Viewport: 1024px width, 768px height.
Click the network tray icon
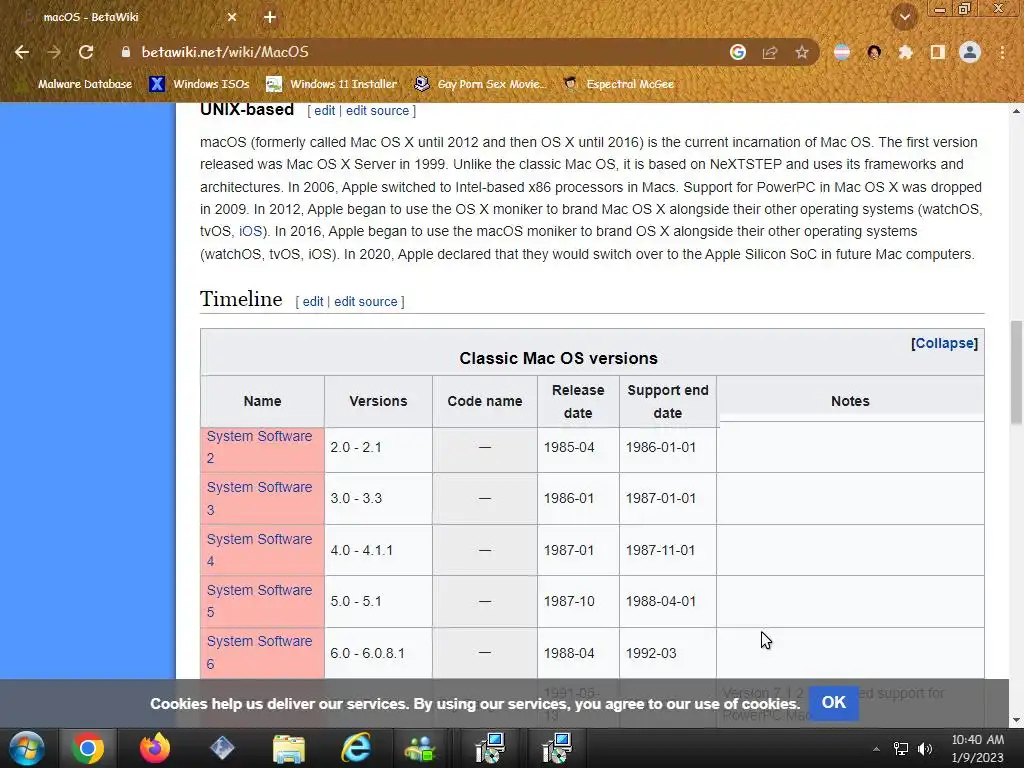[x=901, y=749]
